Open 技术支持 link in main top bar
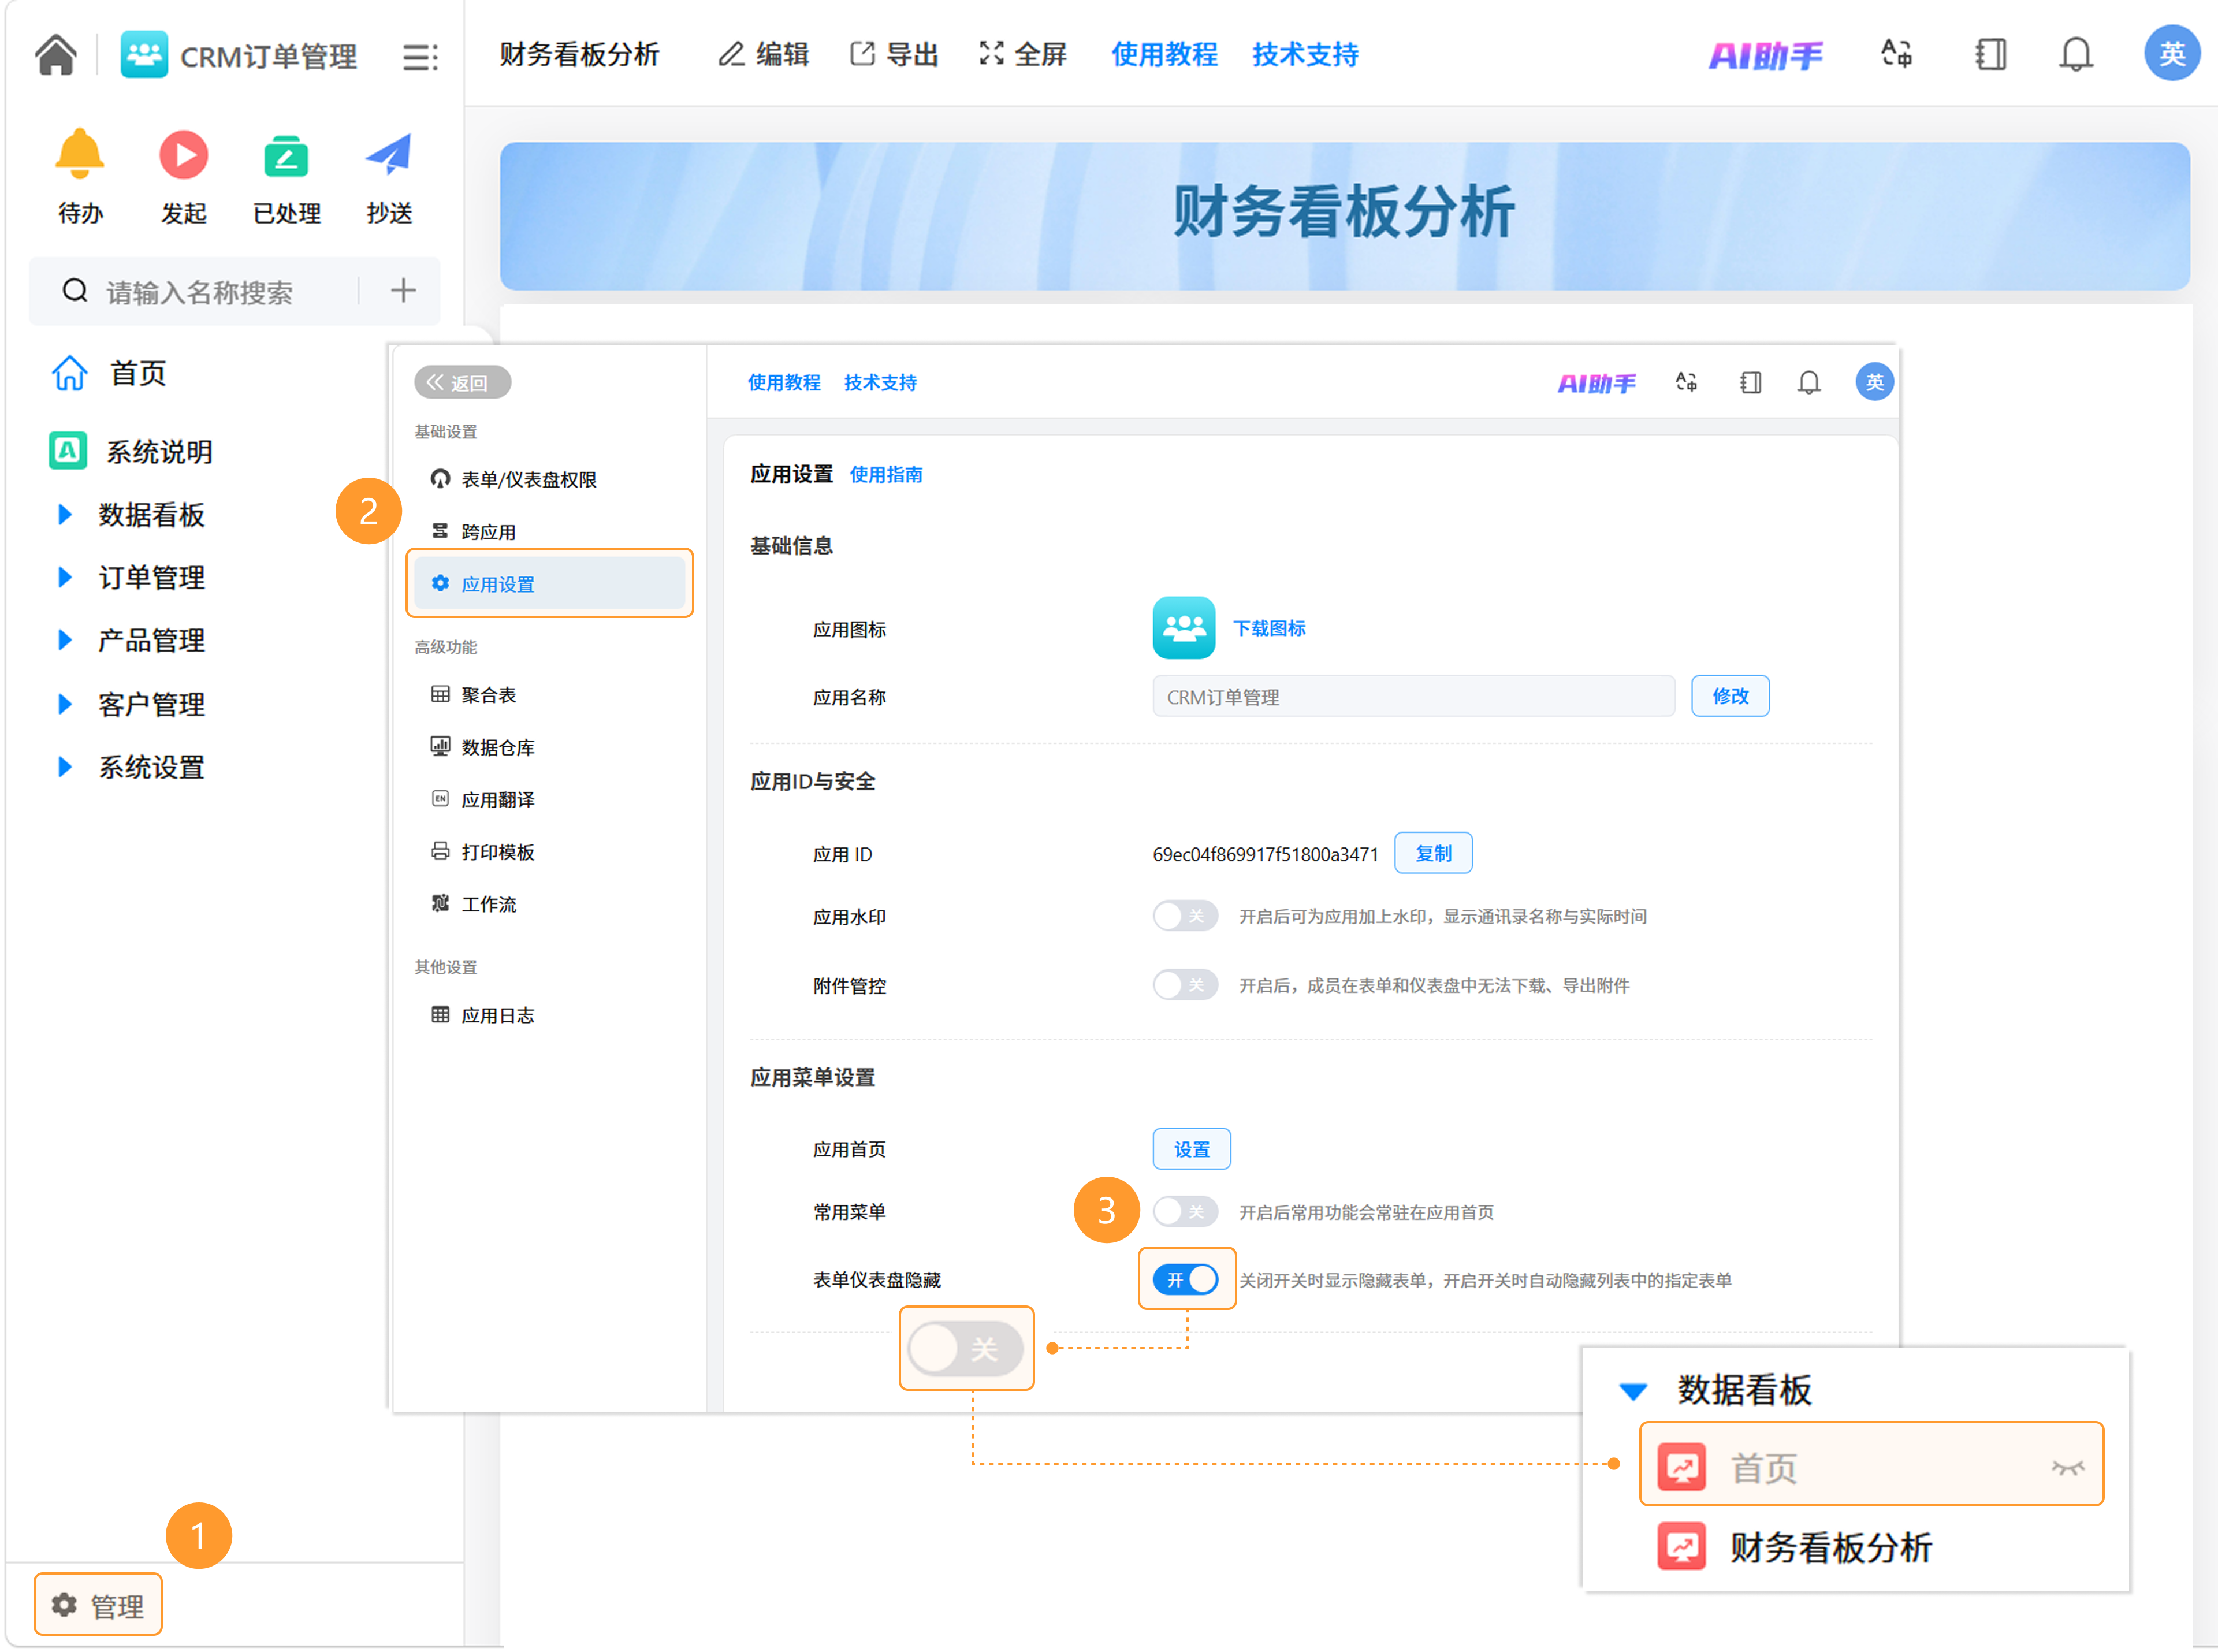Screen dimensions: 2218x1652 (x=1306, y=55)
